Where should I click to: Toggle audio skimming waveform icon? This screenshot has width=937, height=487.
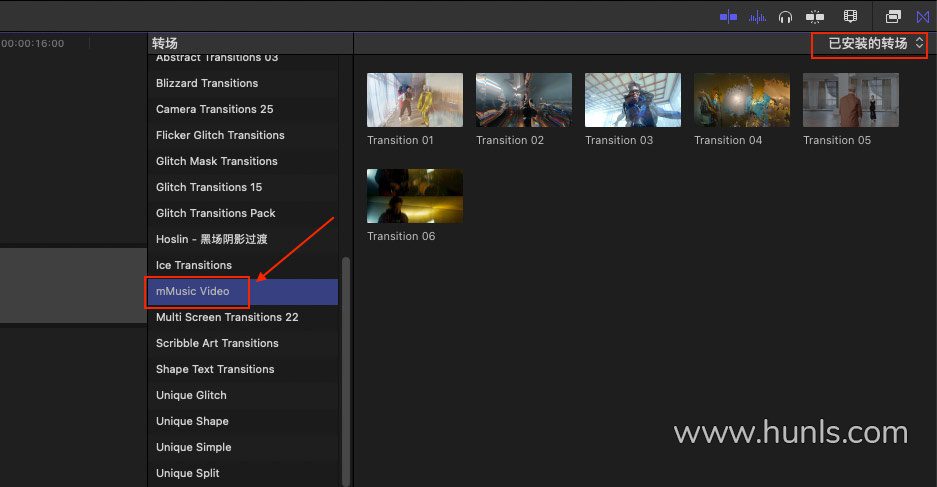757,17
